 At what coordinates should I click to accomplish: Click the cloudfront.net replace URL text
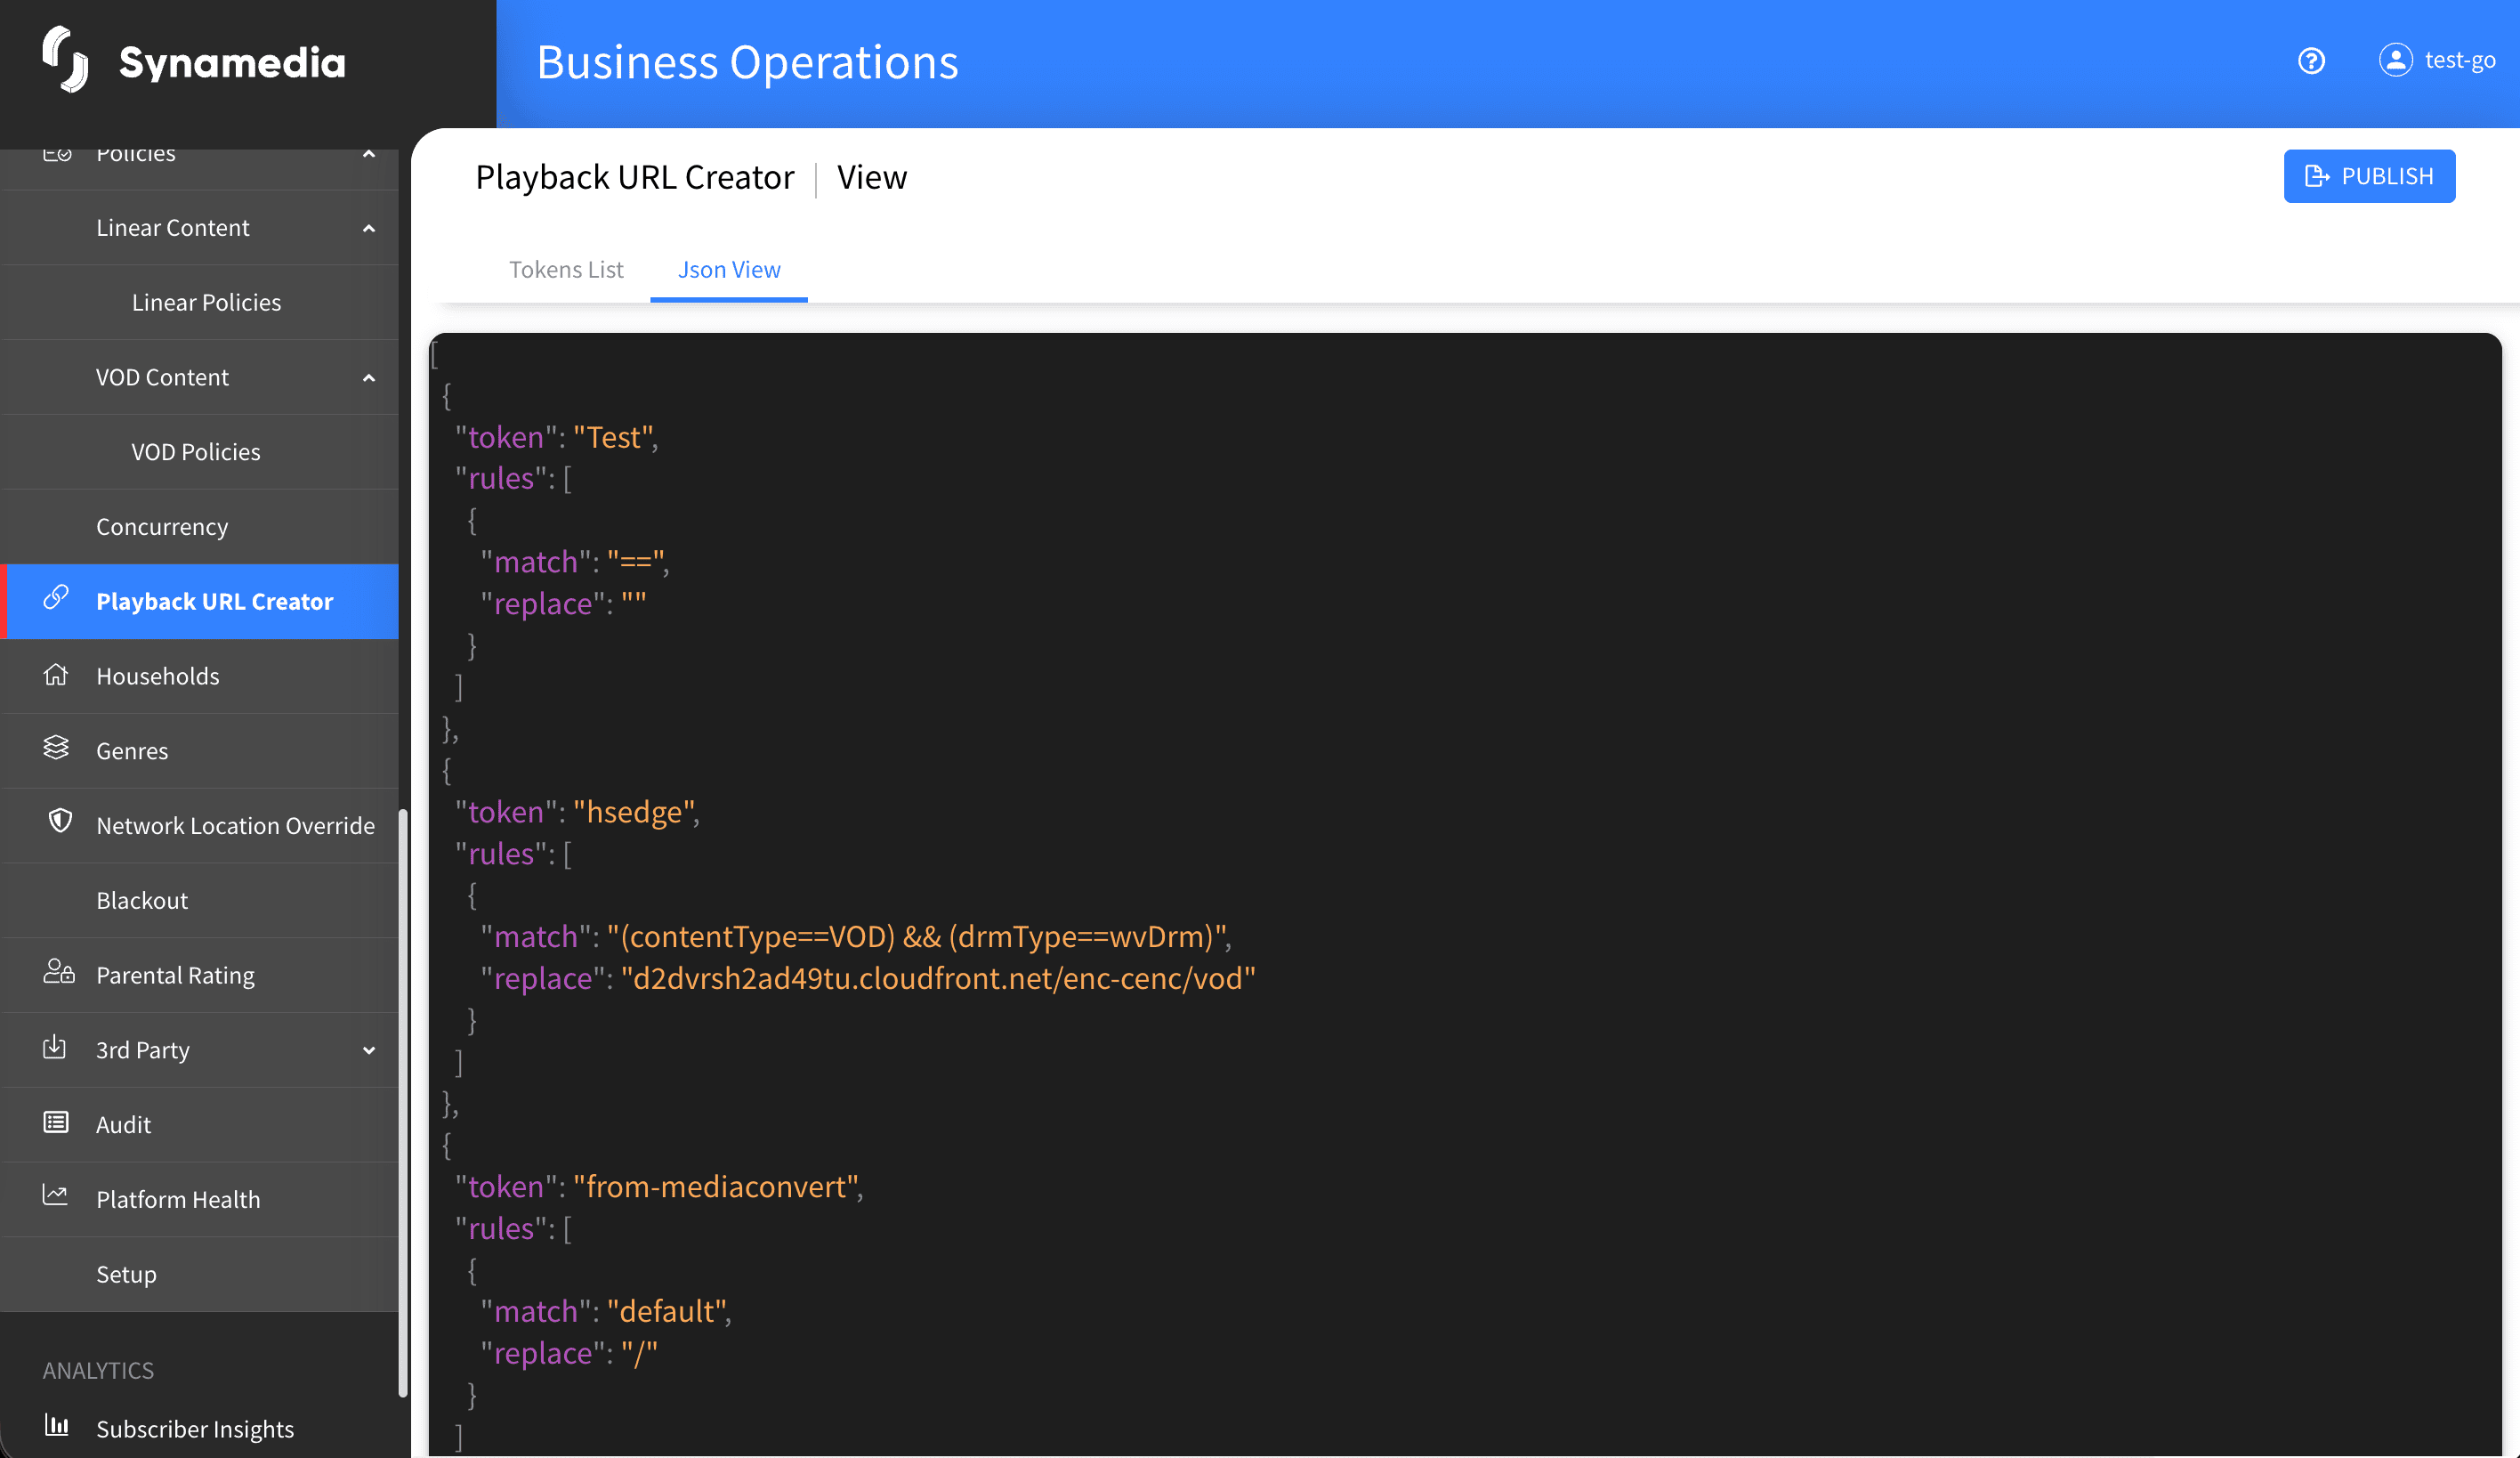click(x=938, y=978)
